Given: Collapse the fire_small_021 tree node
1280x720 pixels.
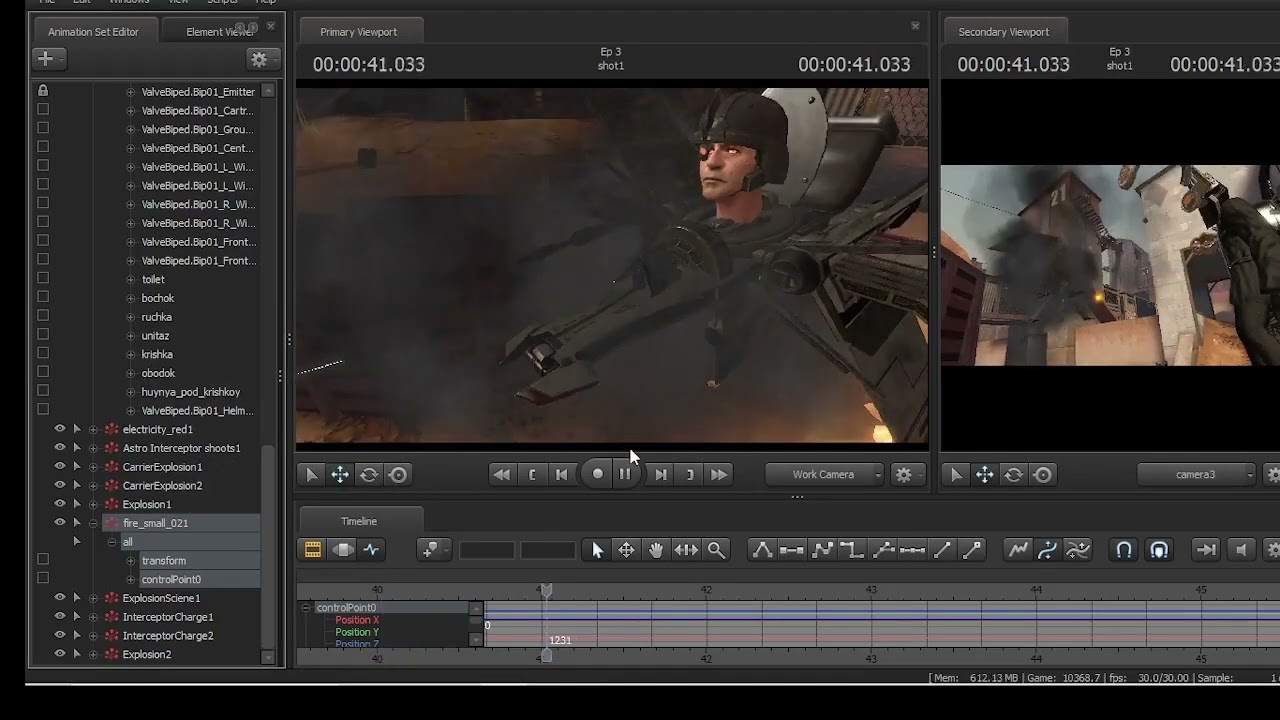Looking at the screenshot, I should [x=93, y=523].
